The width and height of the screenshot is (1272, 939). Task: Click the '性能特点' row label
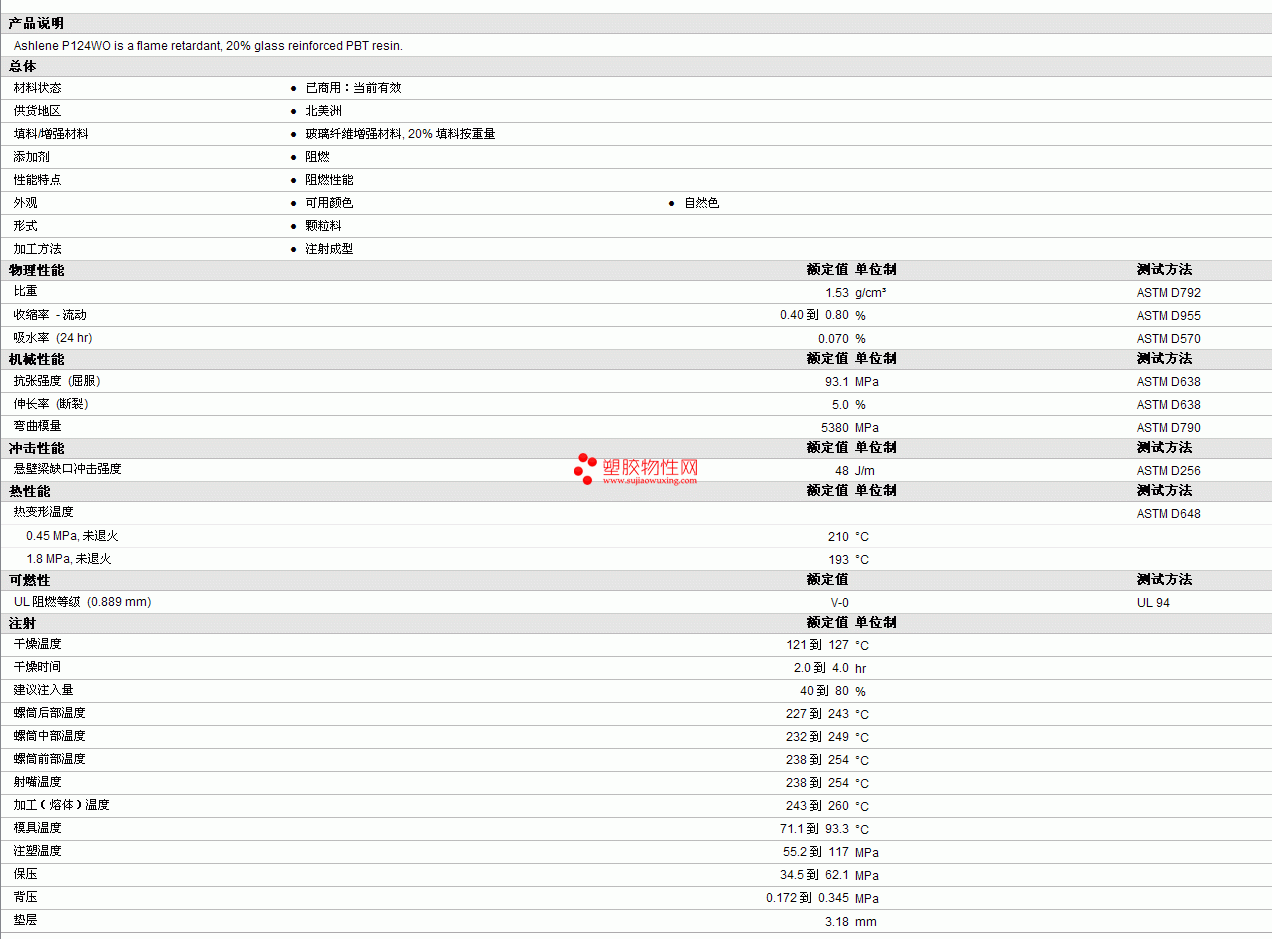tap(37, 180)
